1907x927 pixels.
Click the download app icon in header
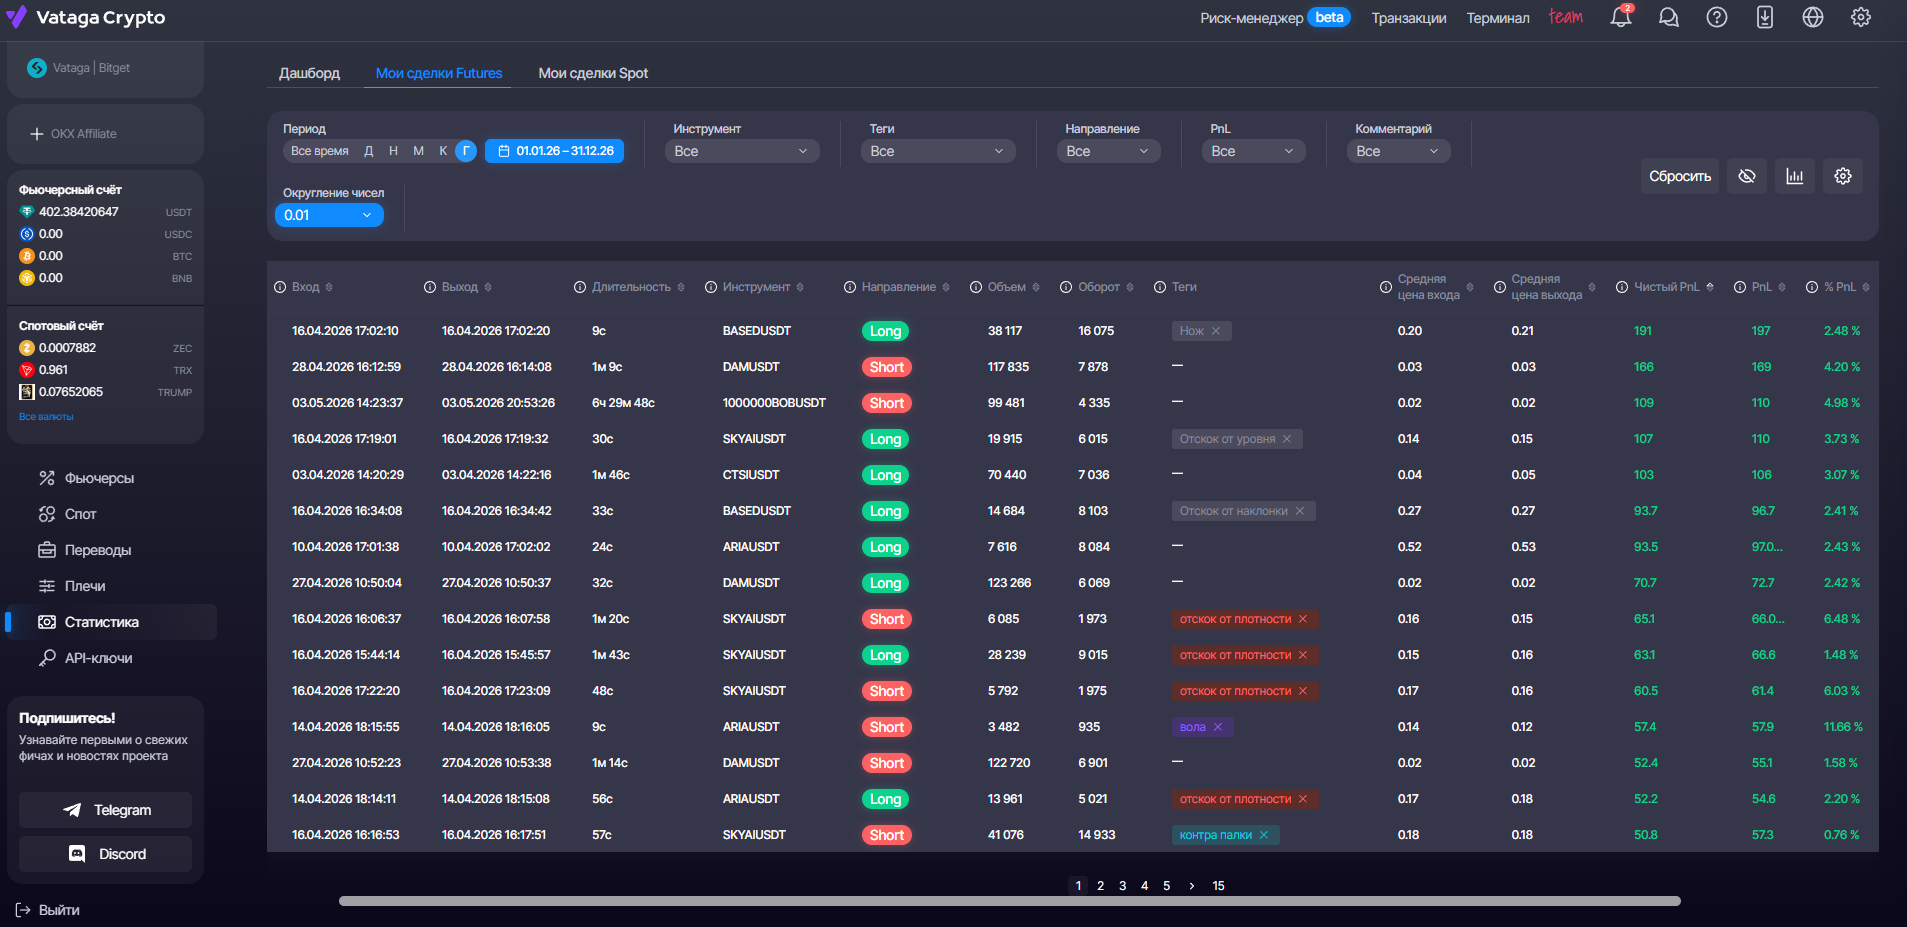point(1764,17)
